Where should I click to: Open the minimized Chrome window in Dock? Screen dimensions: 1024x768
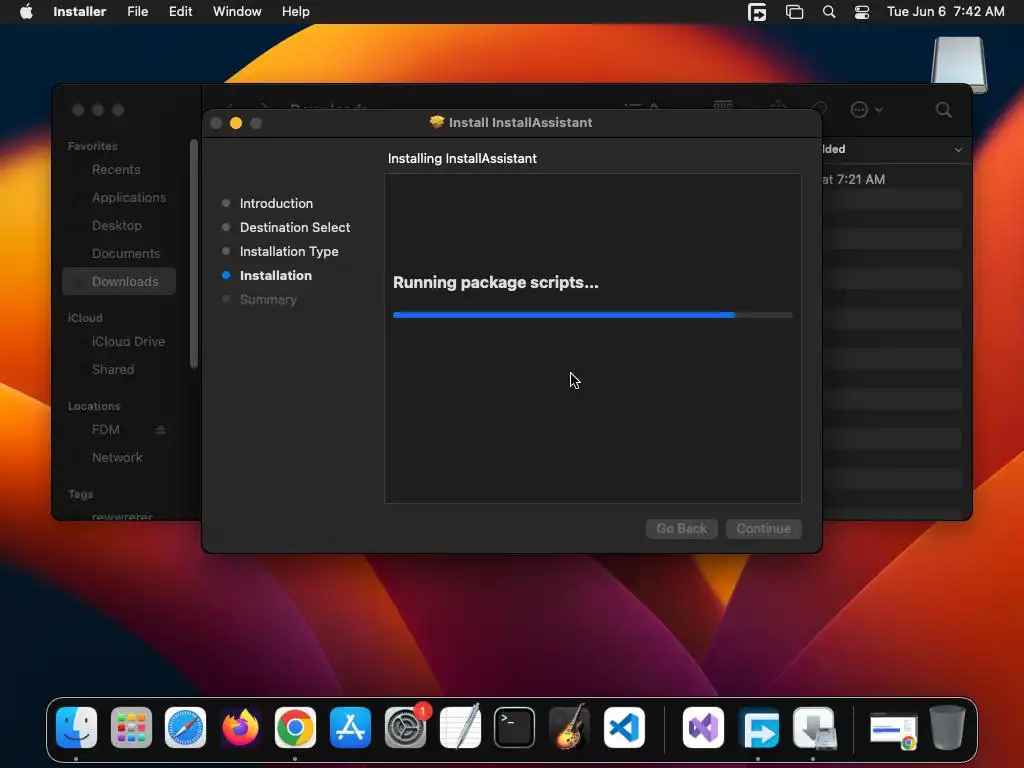pos(893,730)
